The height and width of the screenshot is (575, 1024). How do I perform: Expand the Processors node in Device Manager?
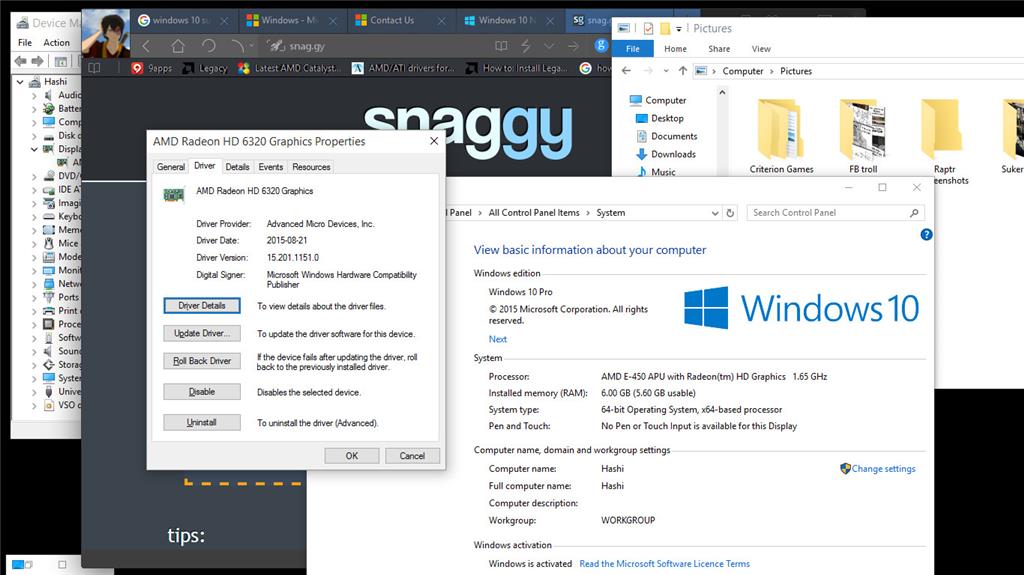(x=34, y=324)
